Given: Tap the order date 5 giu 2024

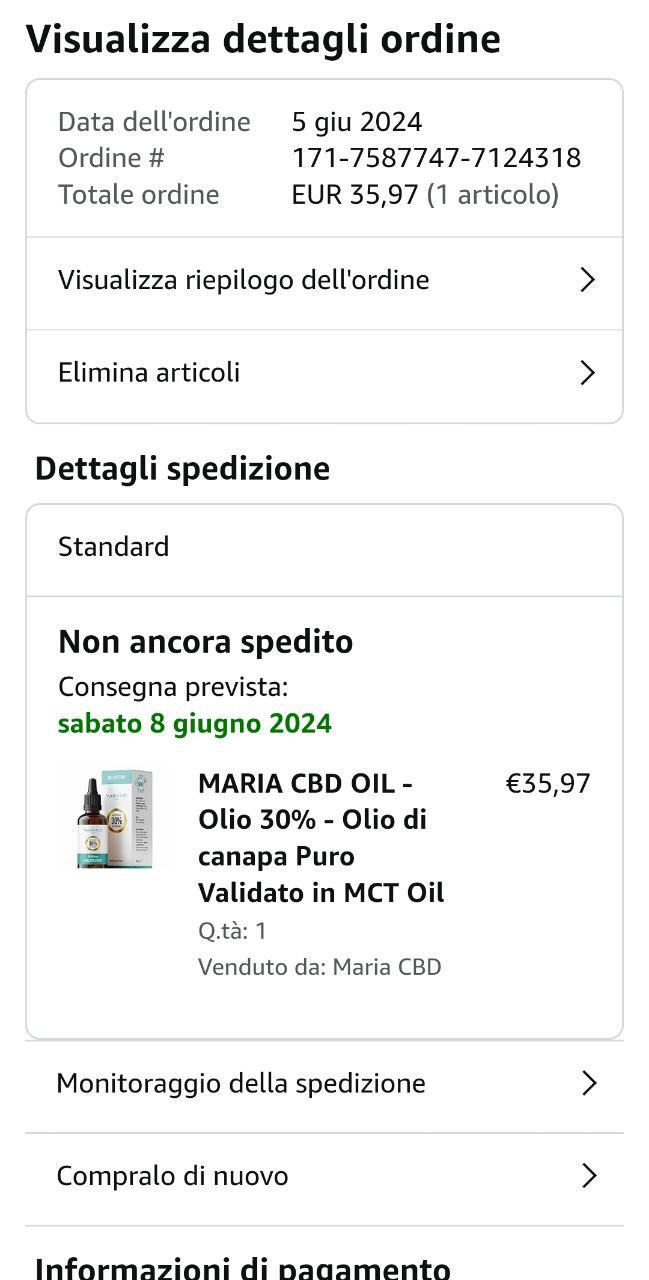Looking at the screenshot, I should tap(357, 122).
